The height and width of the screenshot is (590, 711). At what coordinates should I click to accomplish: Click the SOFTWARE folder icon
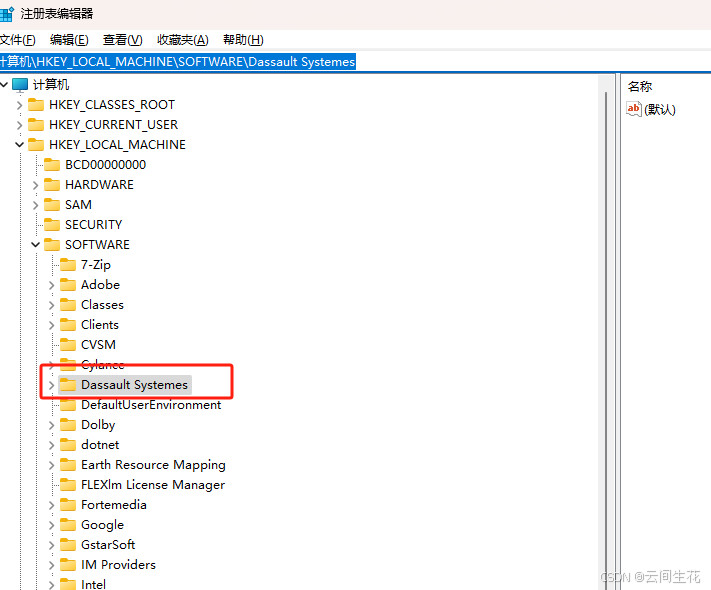tap(52, 244)
